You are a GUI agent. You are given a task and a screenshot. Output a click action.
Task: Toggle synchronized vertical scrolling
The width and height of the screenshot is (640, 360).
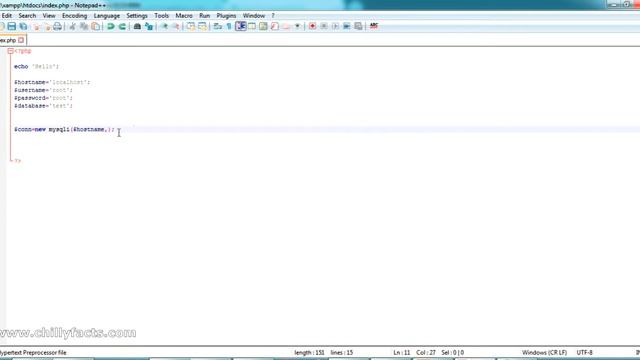[x=191, y=27]
